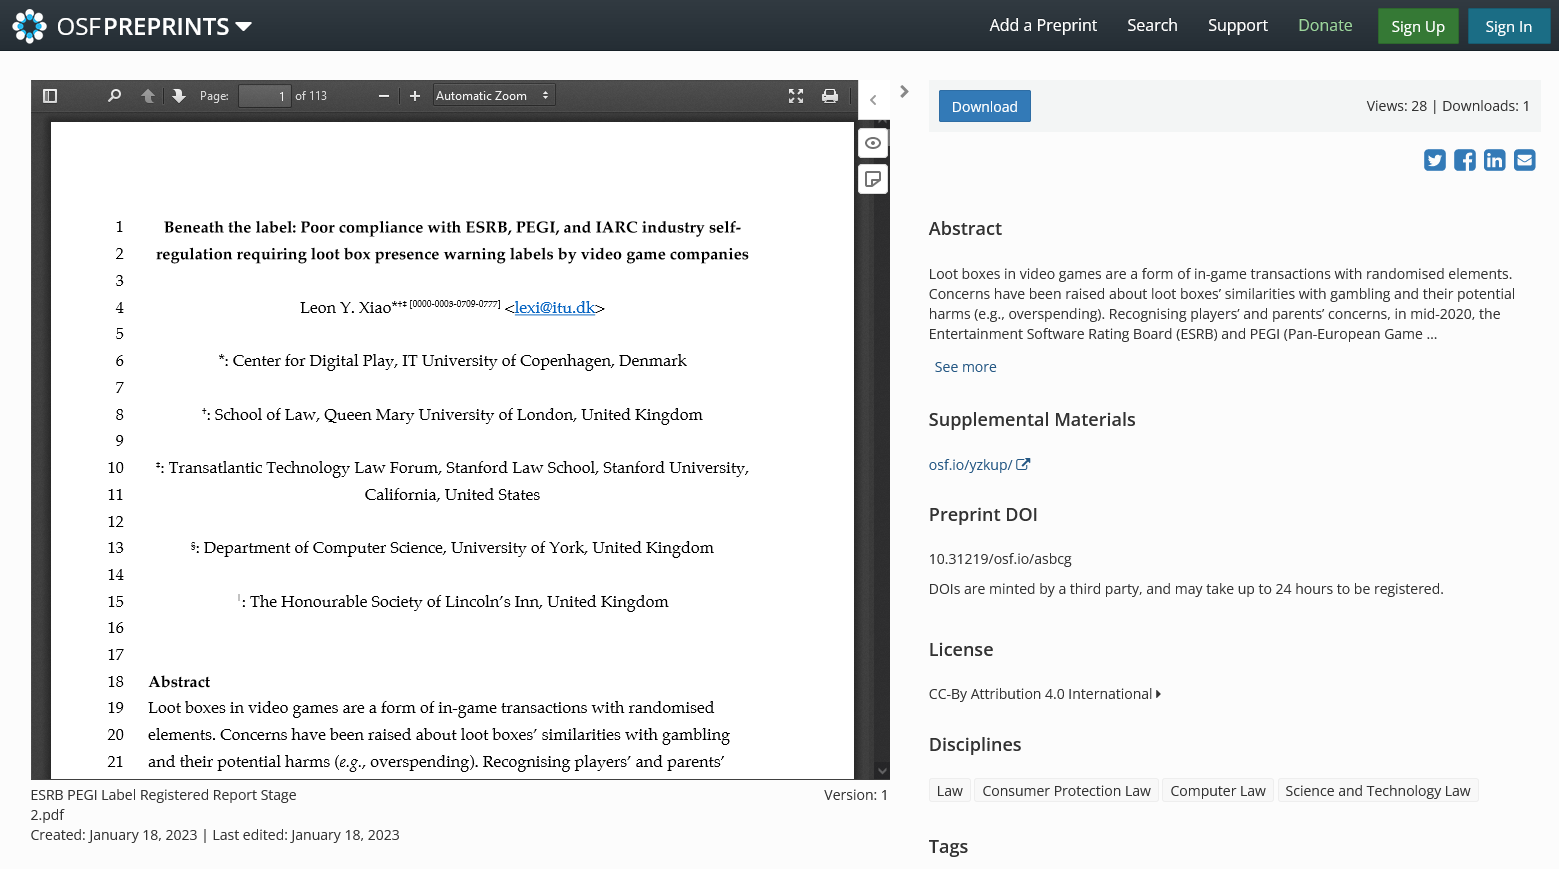Click the new page note icon

873,179
